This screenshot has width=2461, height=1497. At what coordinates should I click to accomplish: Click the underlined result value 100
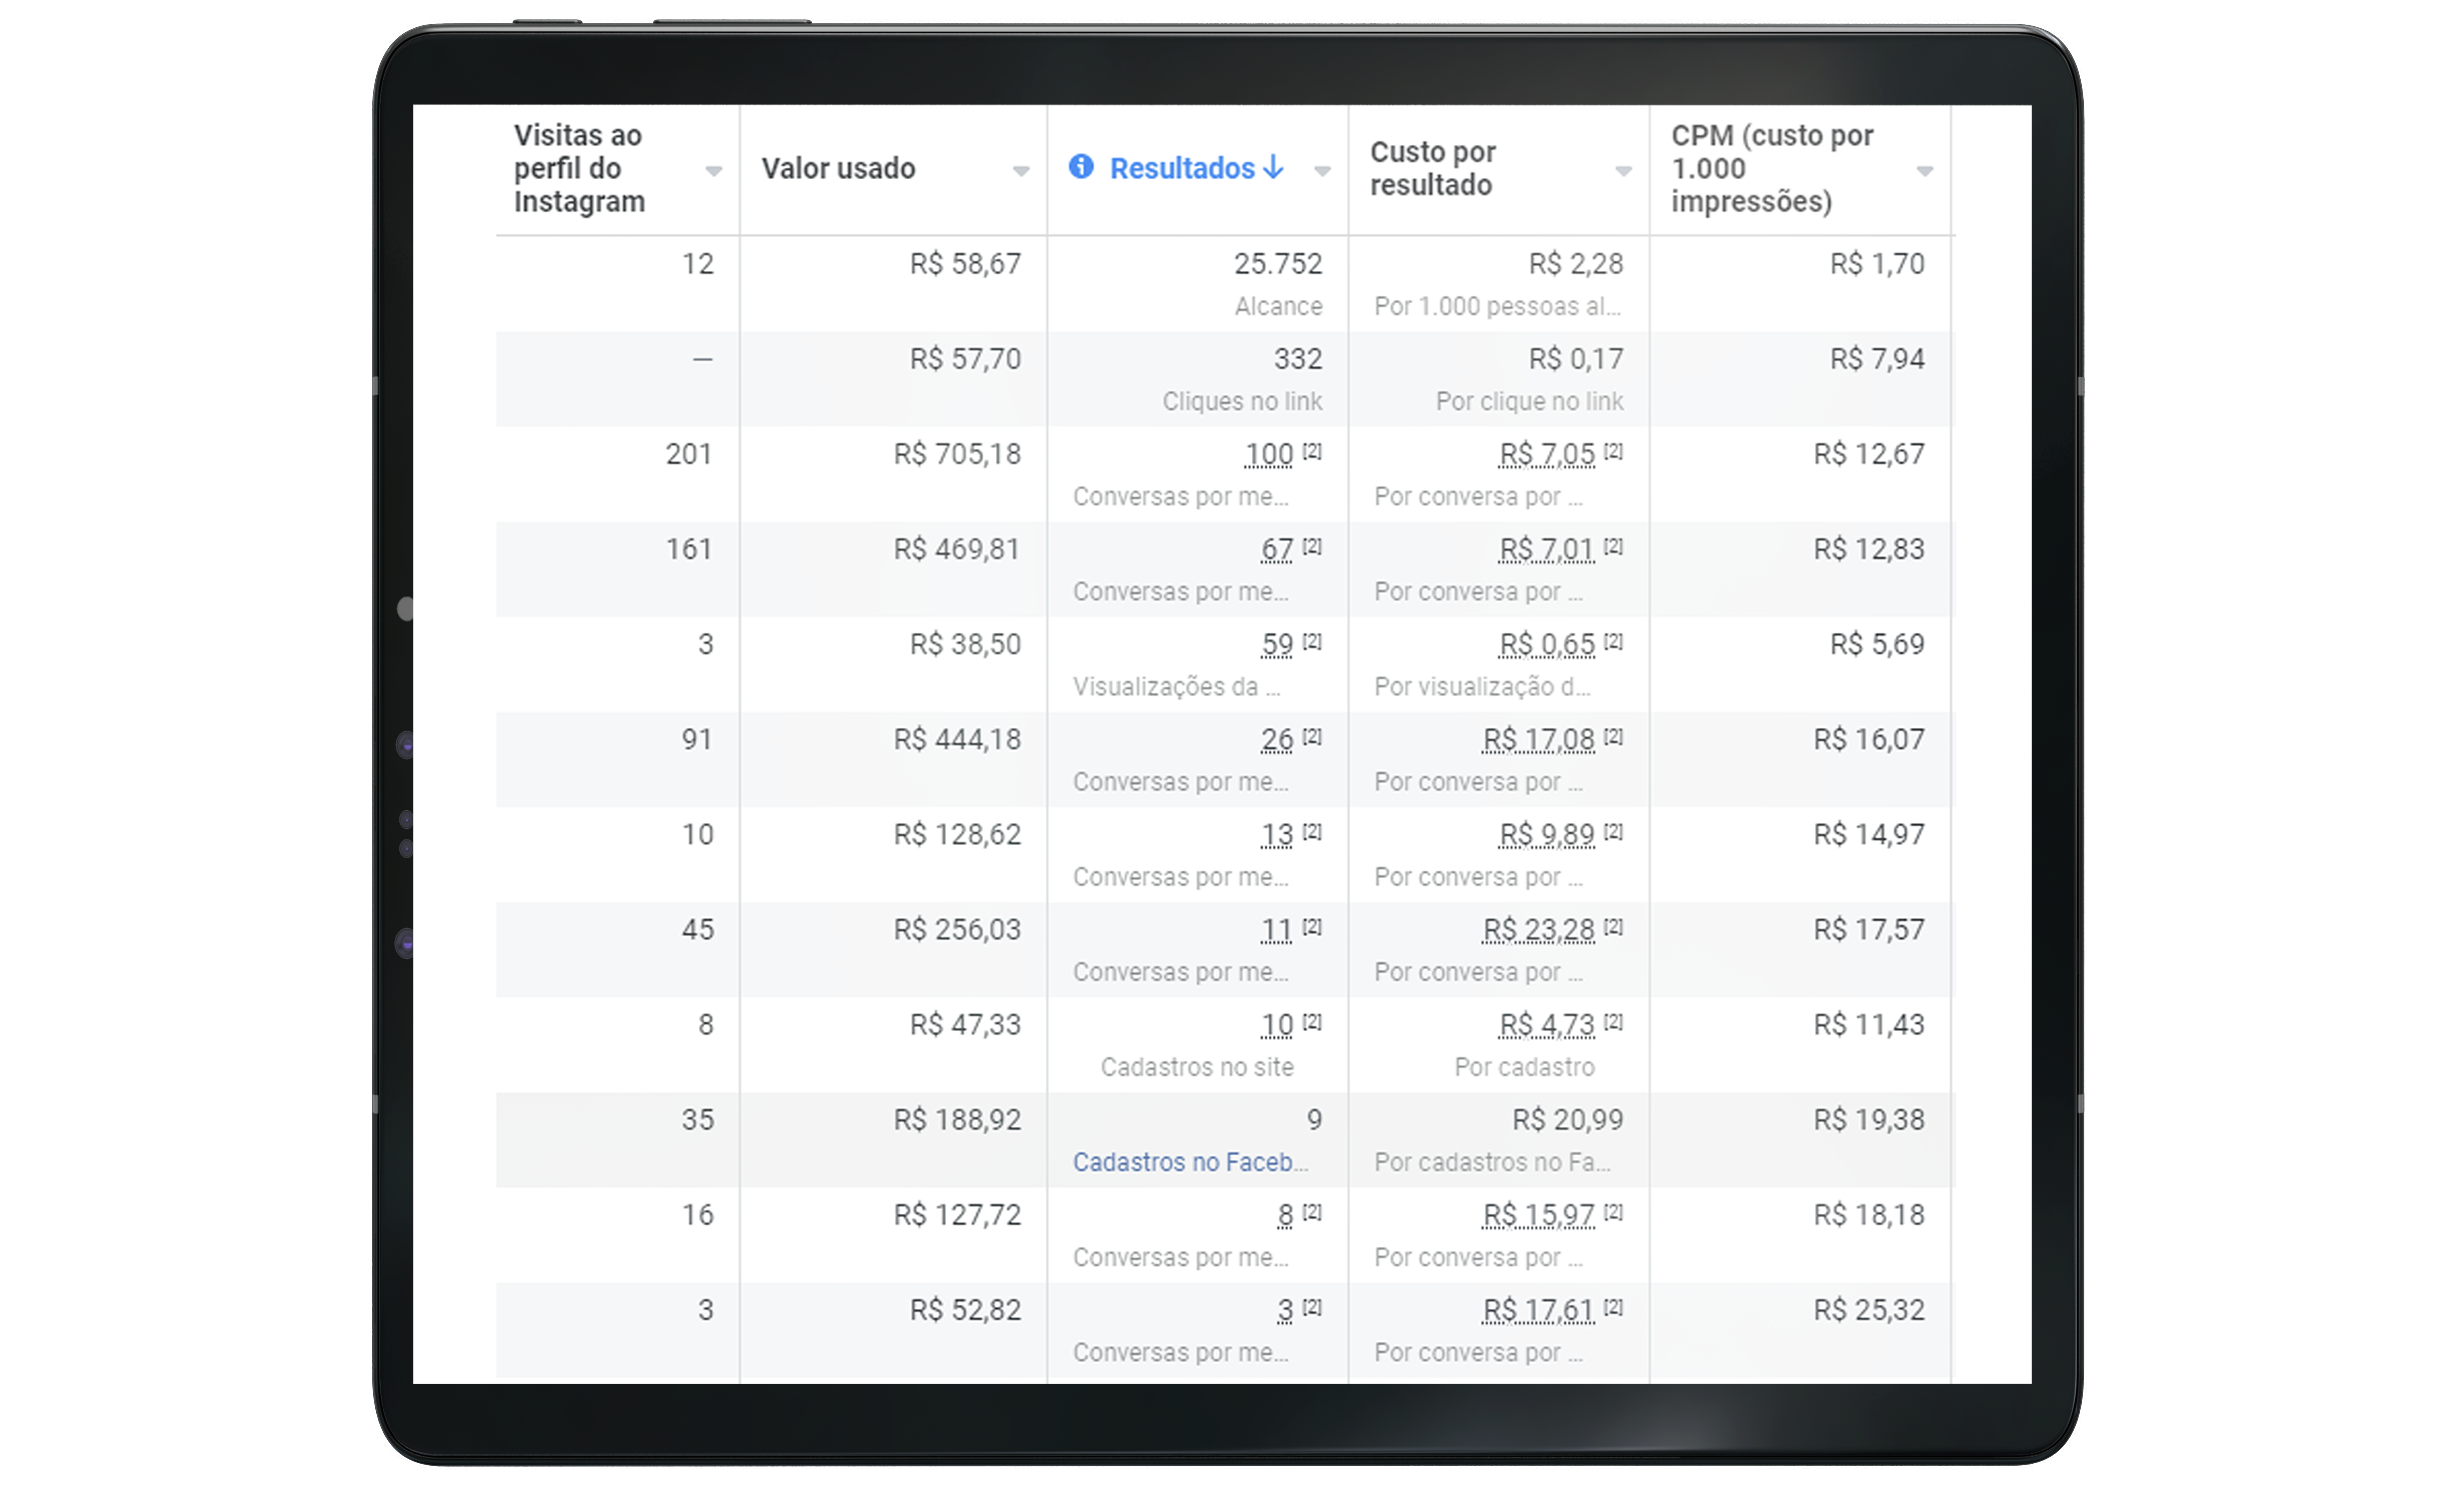click(x=1268, y=455)
